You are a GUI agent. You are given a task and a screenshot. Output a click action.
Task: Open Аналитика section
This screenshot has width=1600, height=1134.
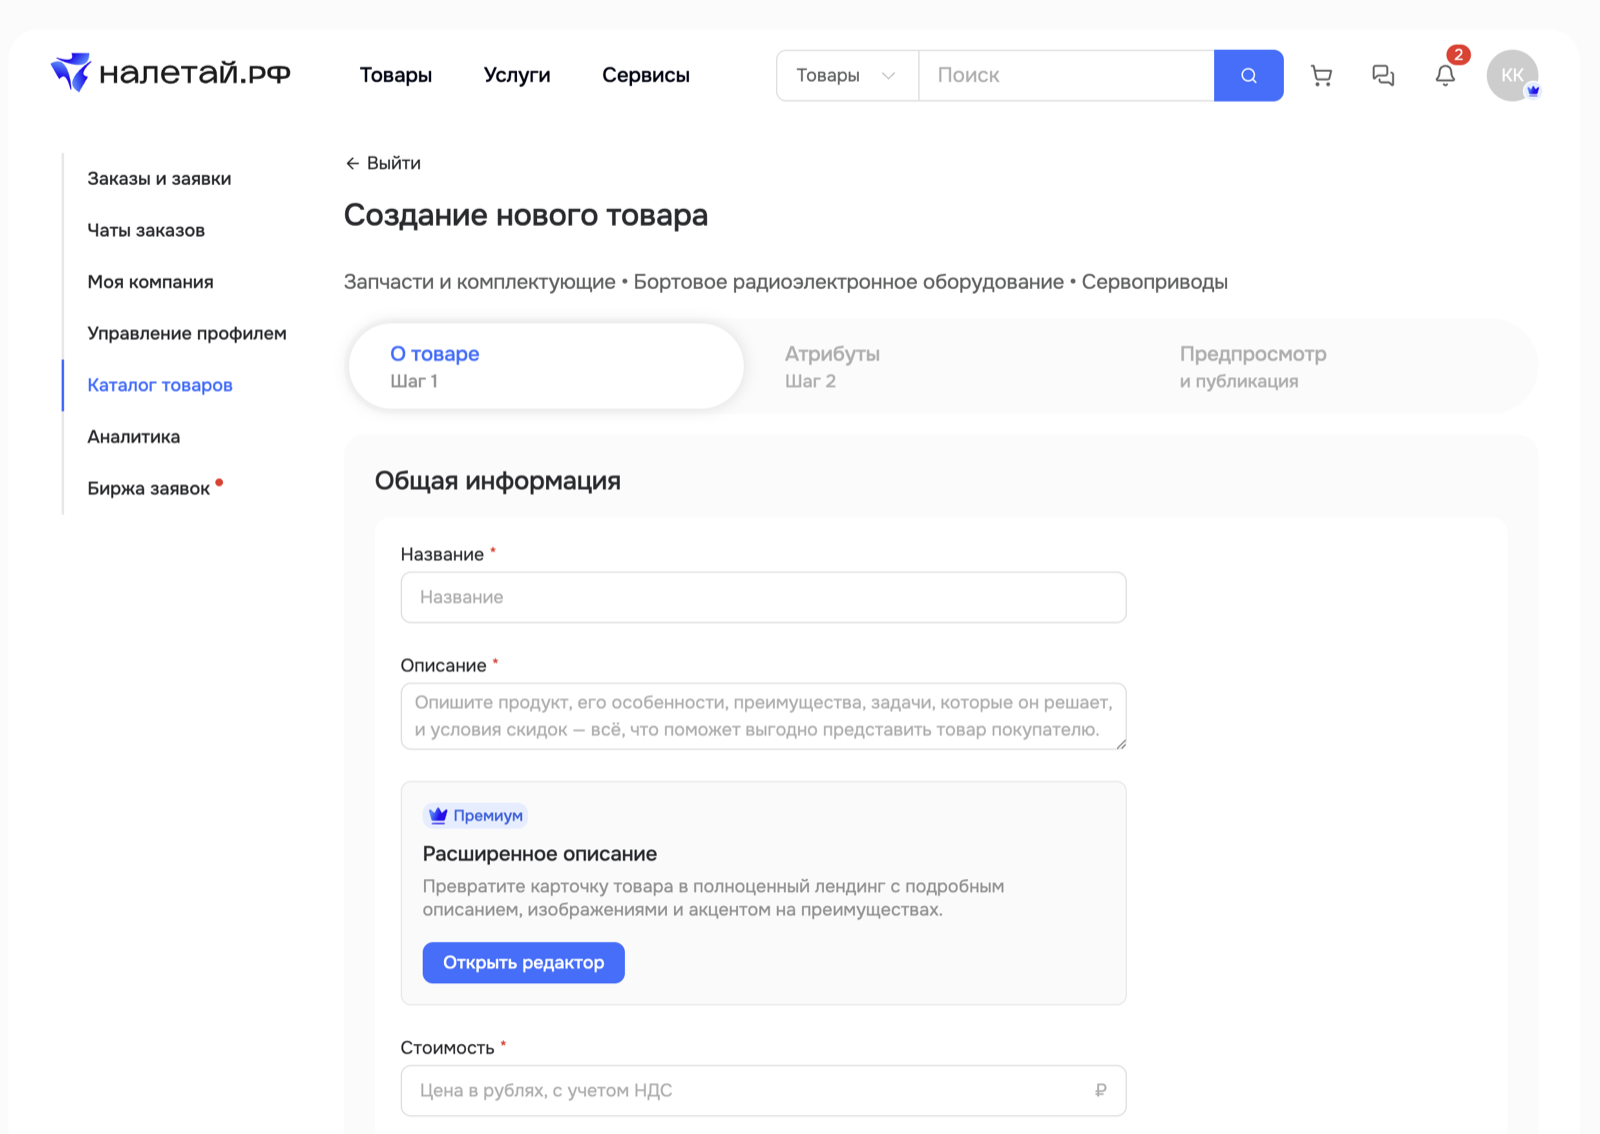tap(134, 437)
